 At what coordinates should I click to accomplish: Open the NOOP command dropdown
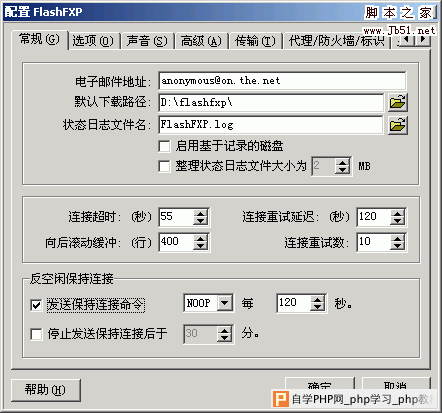click(x=225, y=303)
